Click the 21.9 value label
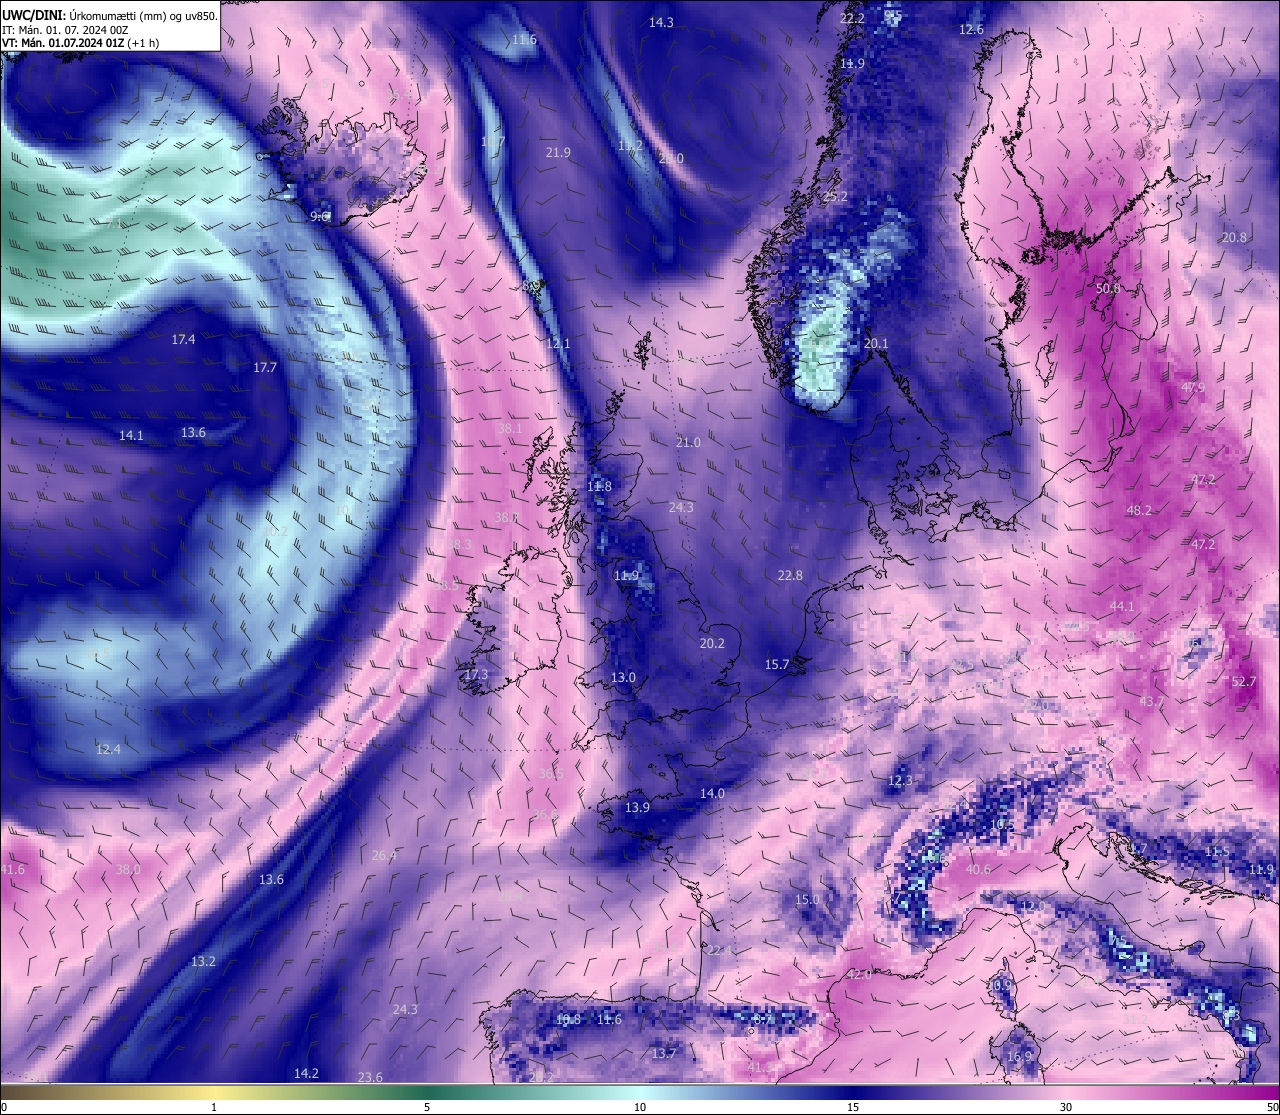Viewport: 1280px width, 1115px height. click(x=558, y=153)
